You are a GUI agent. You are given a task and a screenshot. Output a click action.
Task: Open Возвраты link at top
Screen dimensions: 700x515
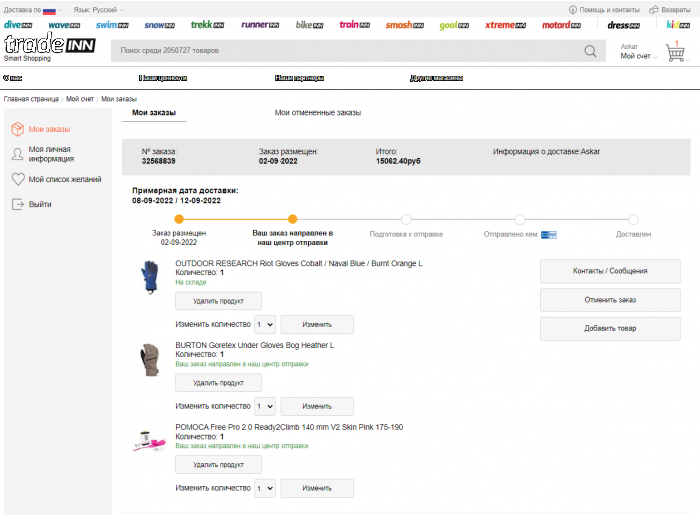tap(676, 10)
